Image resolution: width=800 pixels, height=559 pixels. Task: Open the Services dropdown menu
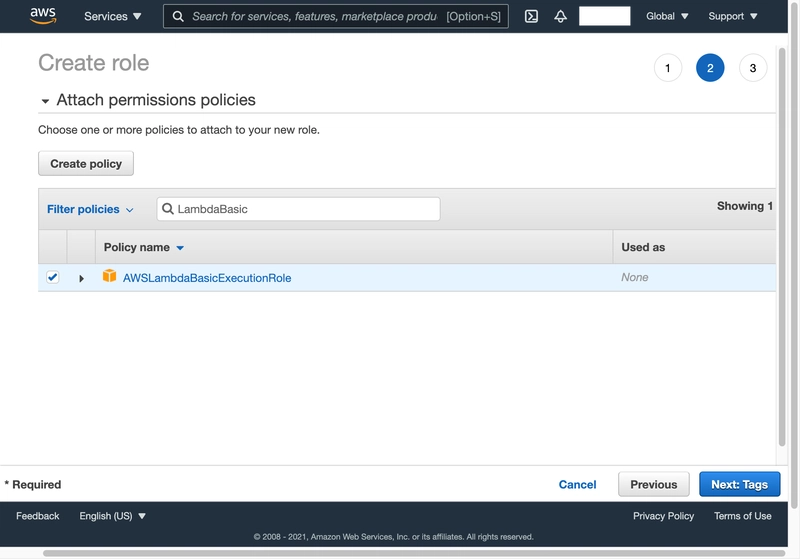[x=113, y=16]
